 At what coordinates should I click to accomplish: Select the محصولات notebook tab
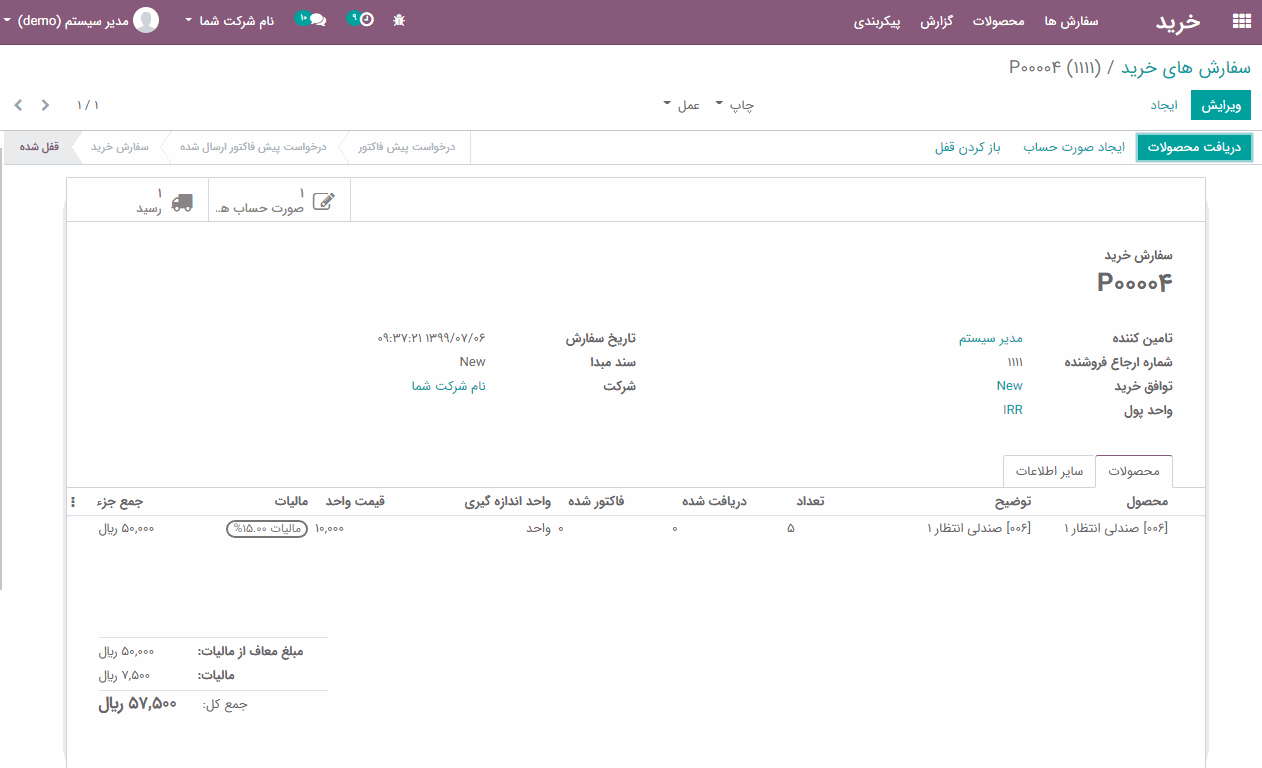(x=1134, y=470)
